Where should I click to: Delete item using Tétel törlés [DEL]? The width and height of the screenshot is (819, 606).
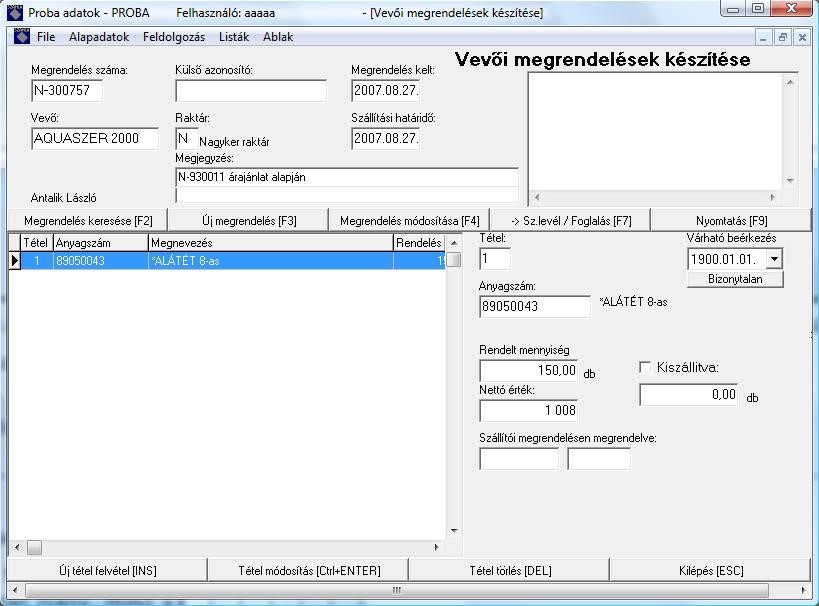[x=510, y=570]
